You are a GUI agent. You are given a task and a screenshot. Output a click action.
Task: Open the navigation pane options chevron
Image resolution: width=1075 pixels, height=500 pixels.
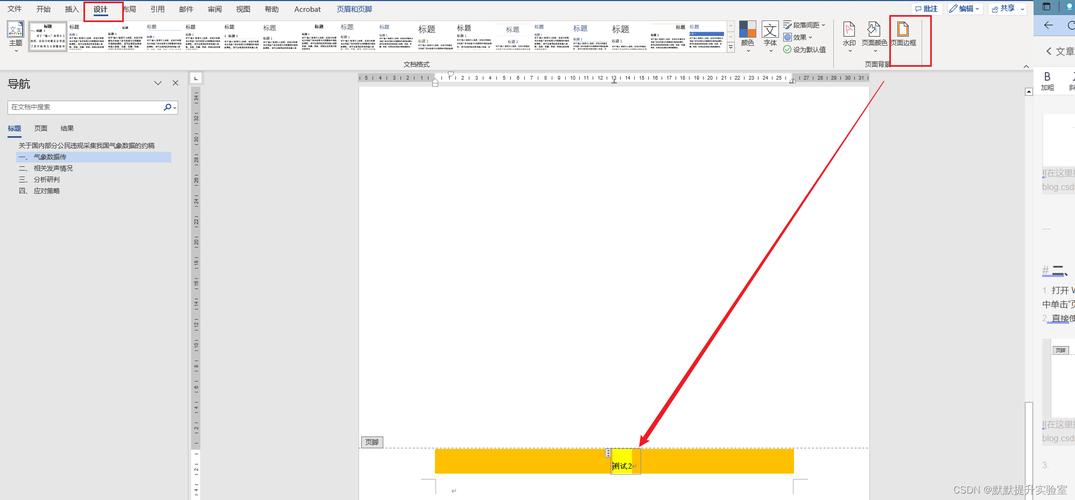(158, 83)
